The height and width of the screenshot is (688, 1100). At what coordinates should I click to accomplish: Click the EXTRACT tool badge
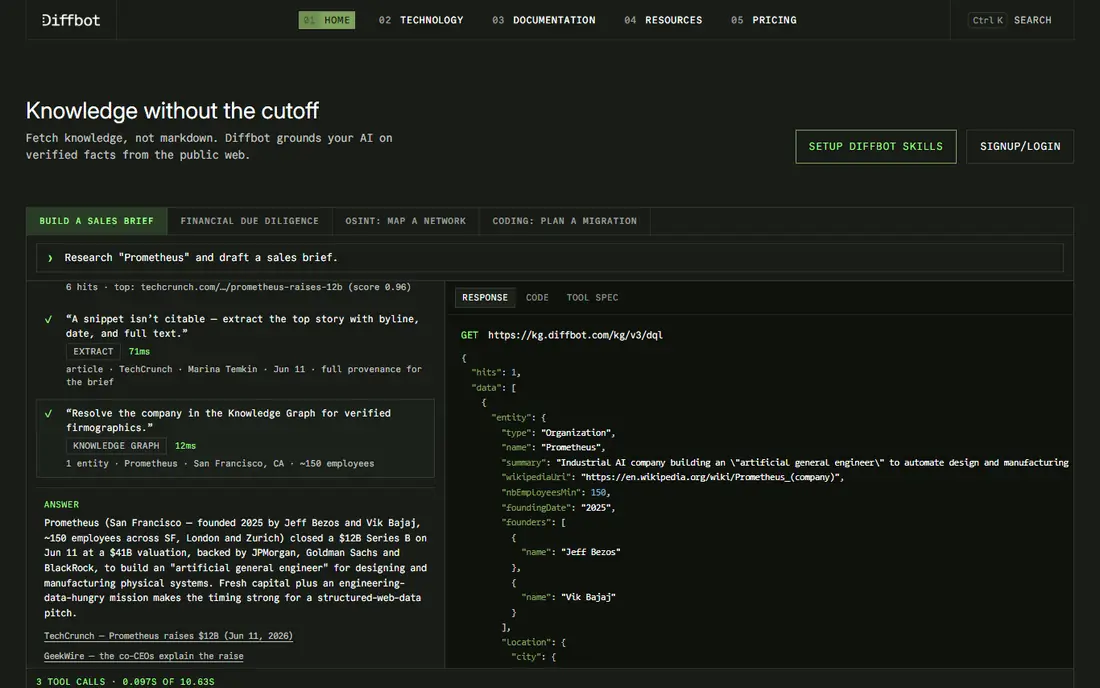(93, 351)
